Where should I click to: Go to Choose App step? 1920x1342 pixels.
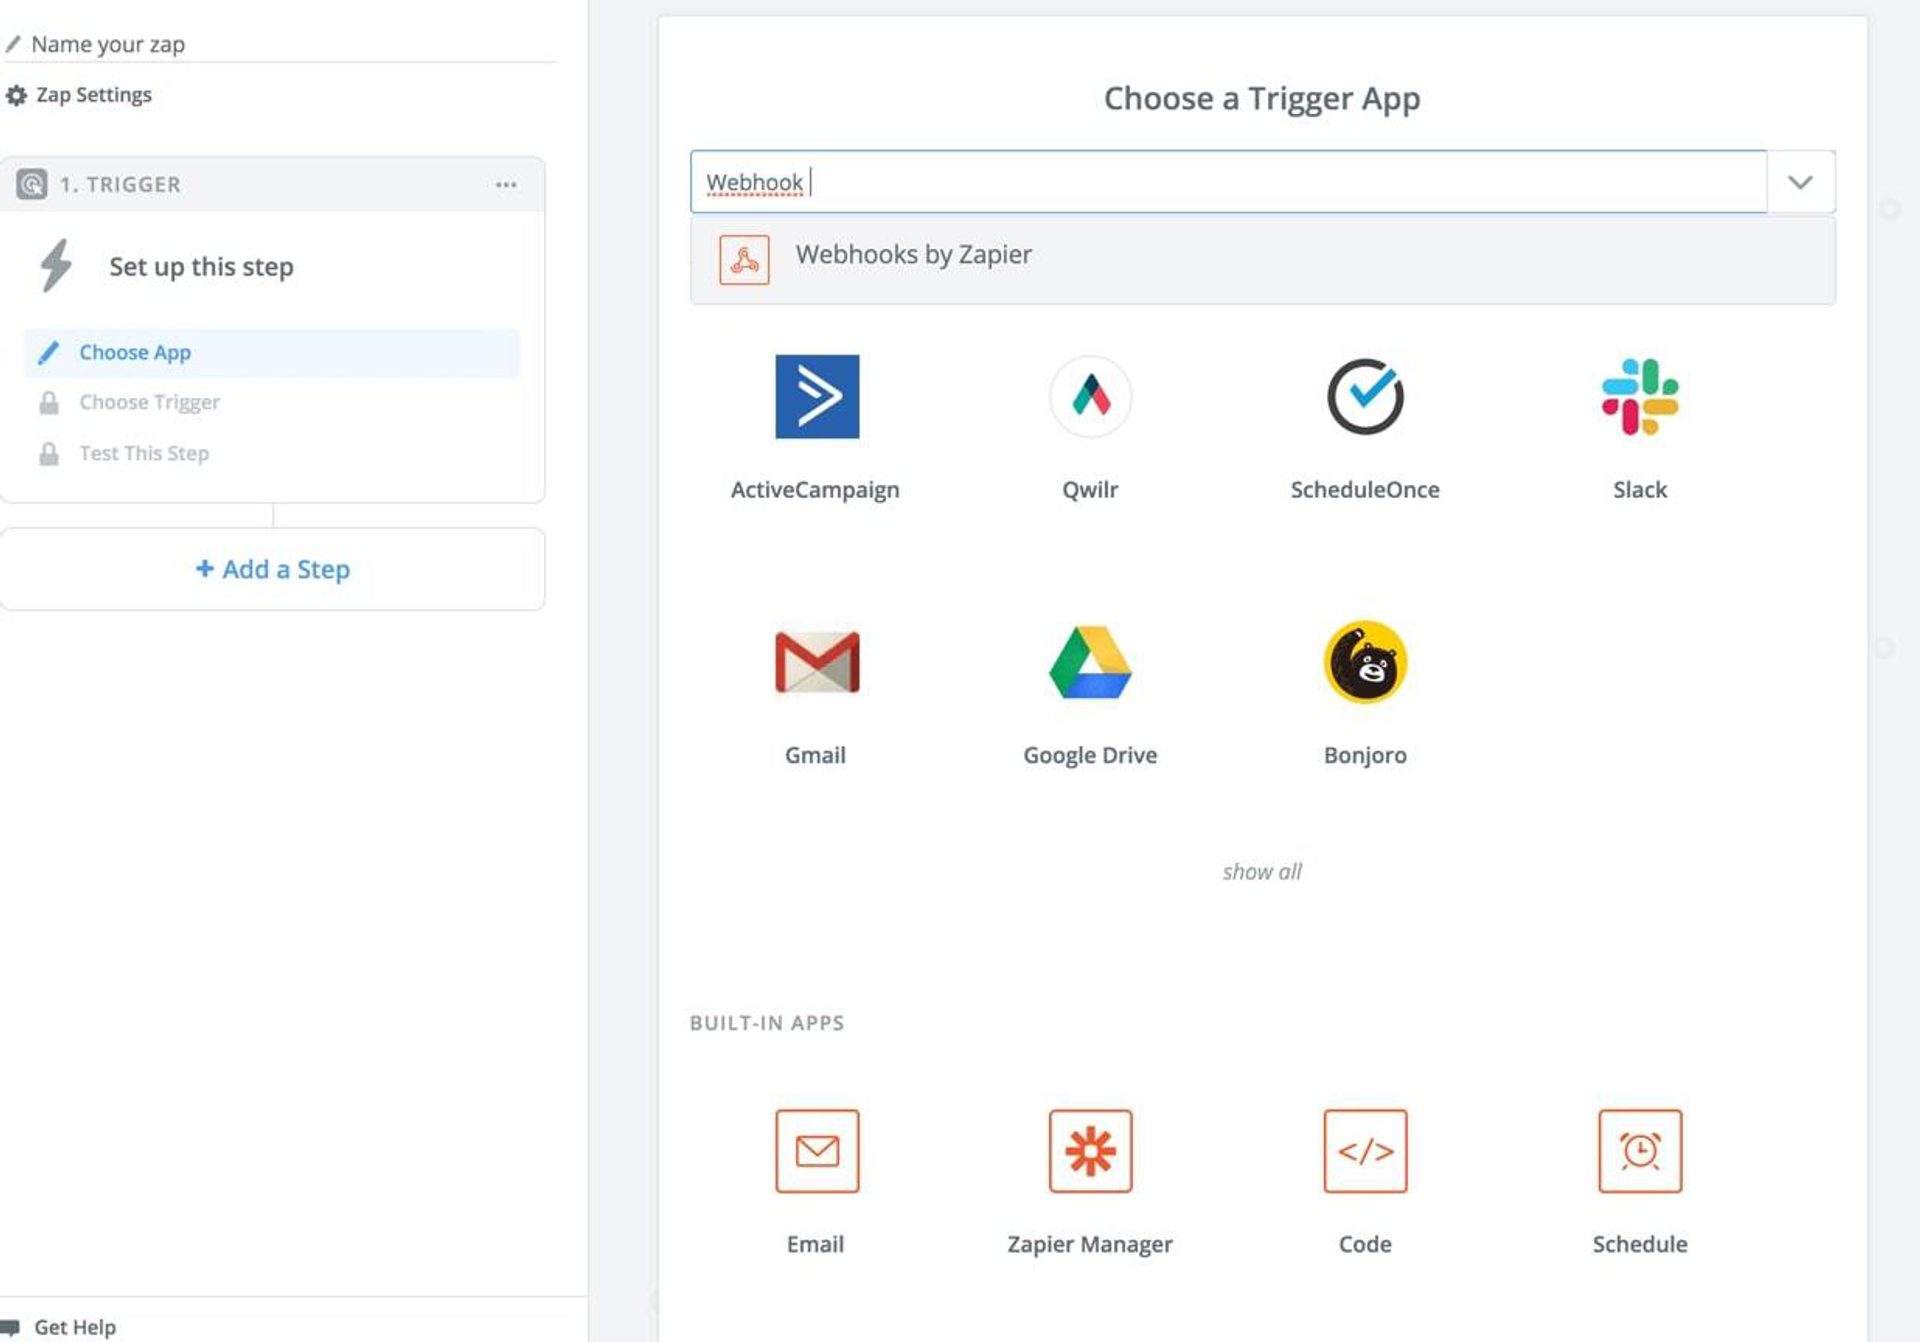point(135,353)
